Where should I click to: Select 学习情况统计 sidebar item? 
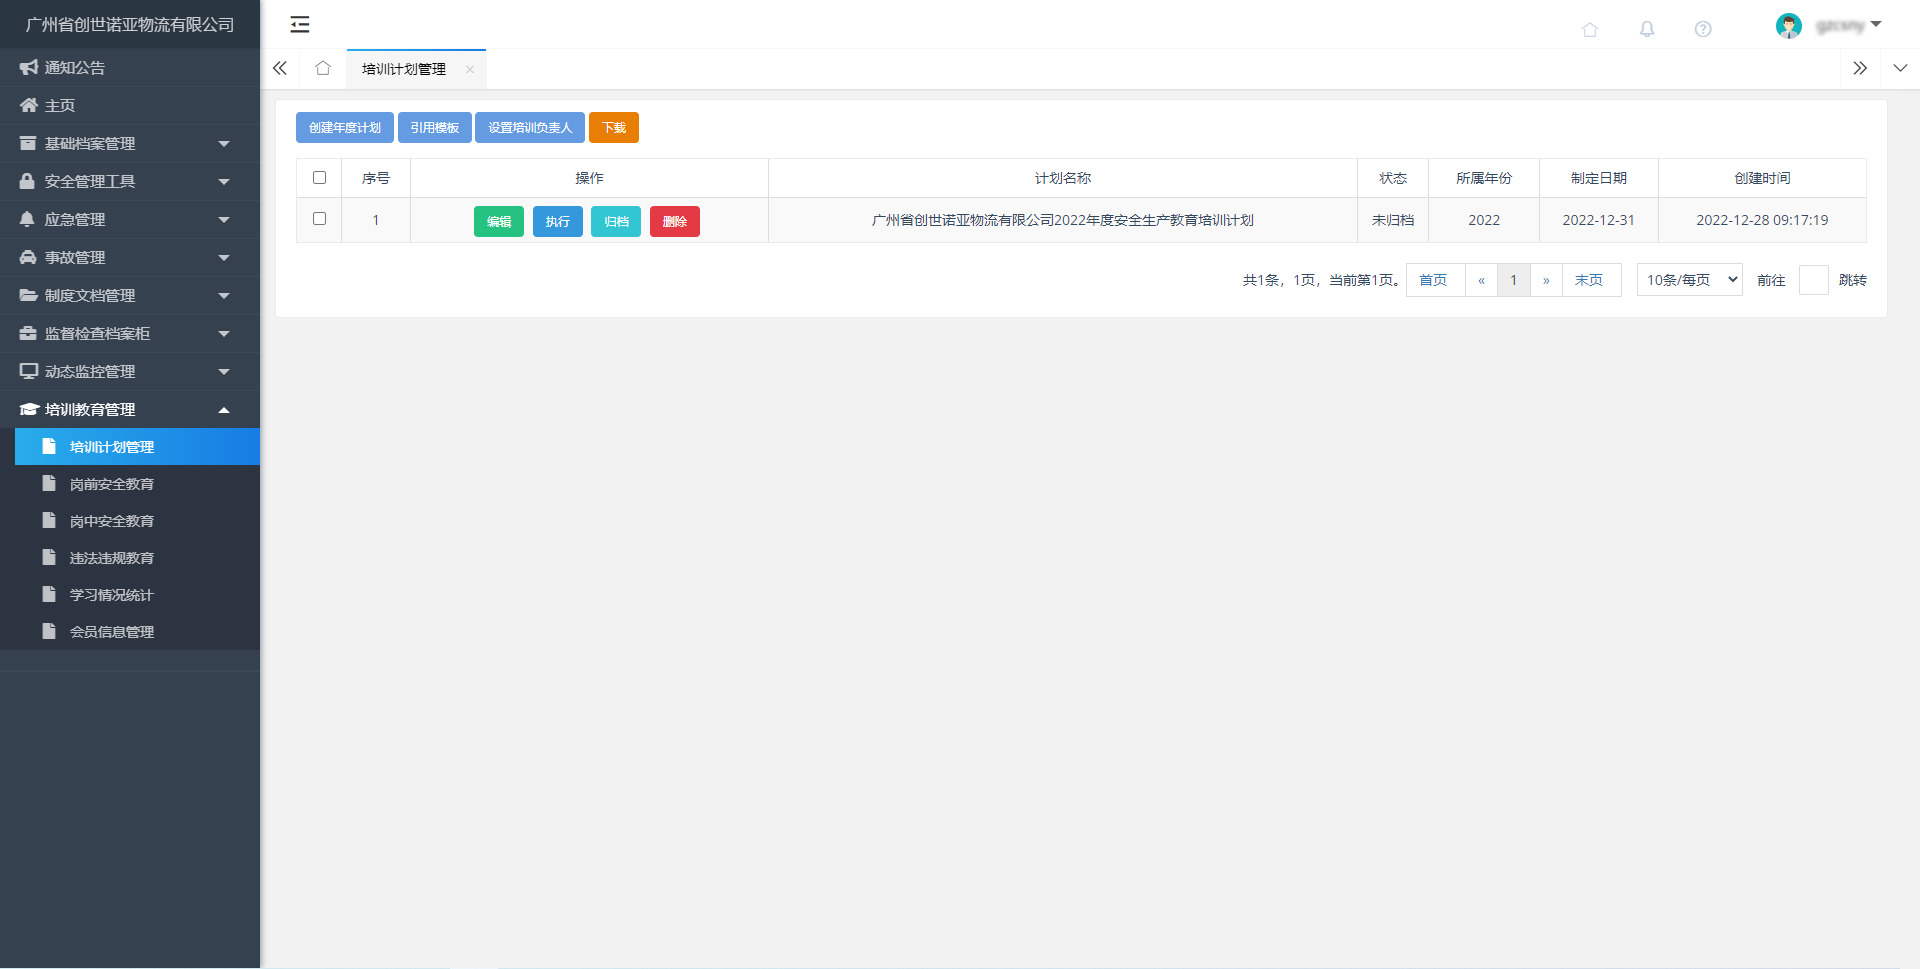pos(112,595)
